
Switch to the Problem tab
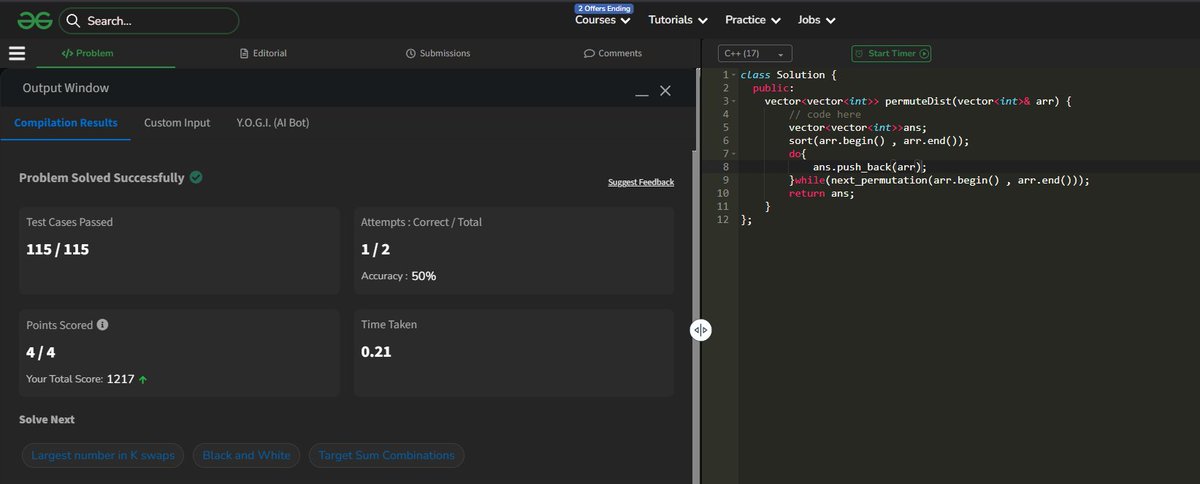(x=88, y=53)
